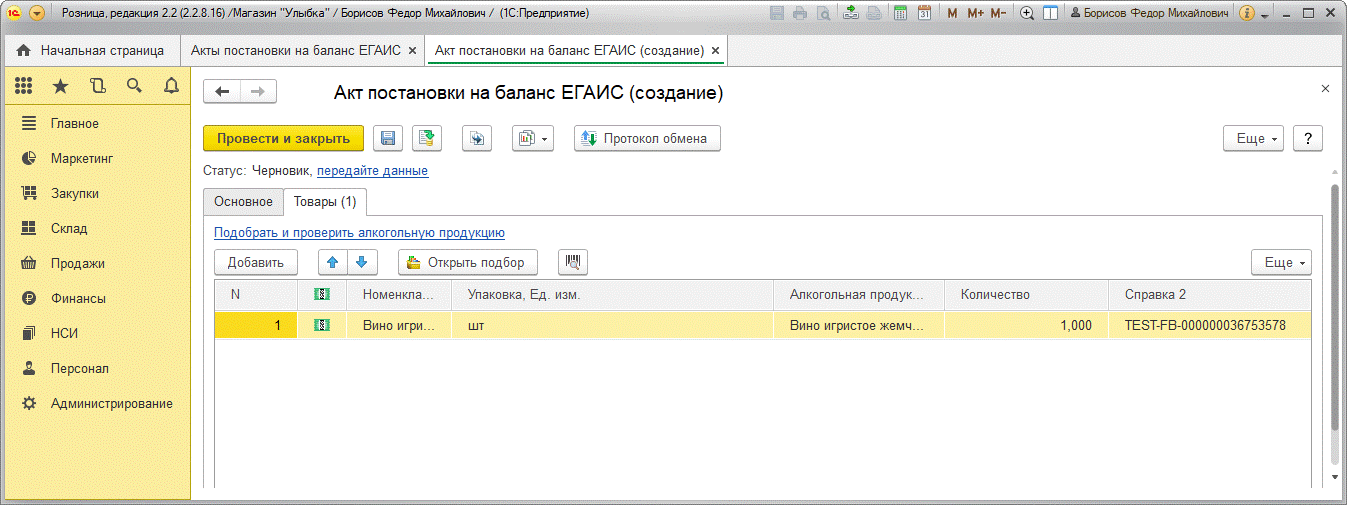Click the M memory button
Screen dimensions: 1347x505
pos(952,13)
